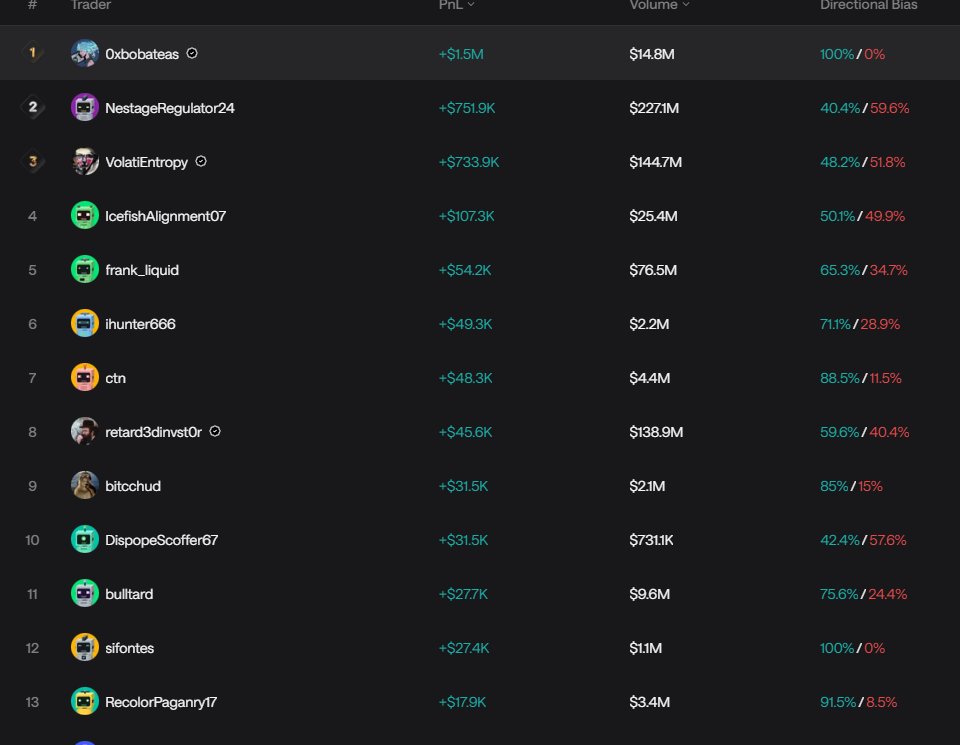Click ihunter666 yellow robot avatar
The width and height of the screenshot is (960, 745).
point(84,324)
